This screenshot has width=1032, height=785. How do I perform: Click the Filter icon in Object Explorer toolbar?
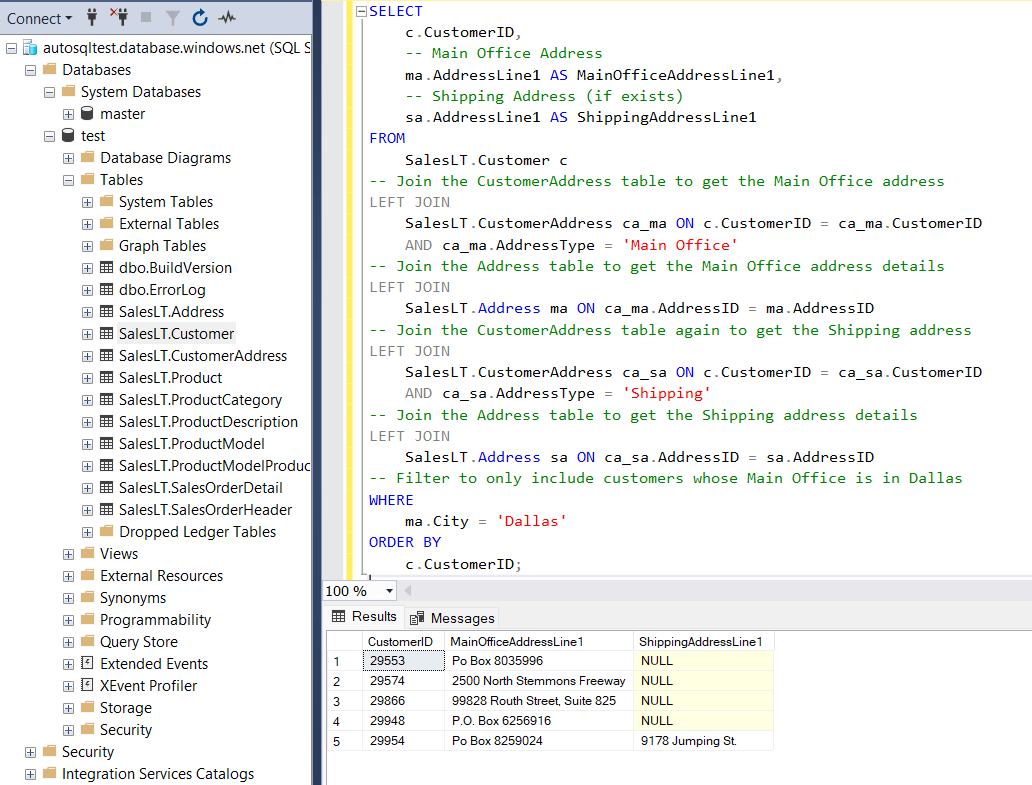tap(173, 17)
